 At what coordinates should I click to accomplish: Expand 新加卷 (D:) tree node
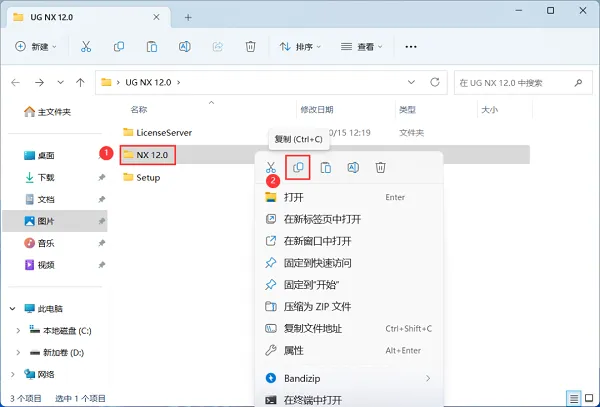point(18,353)
